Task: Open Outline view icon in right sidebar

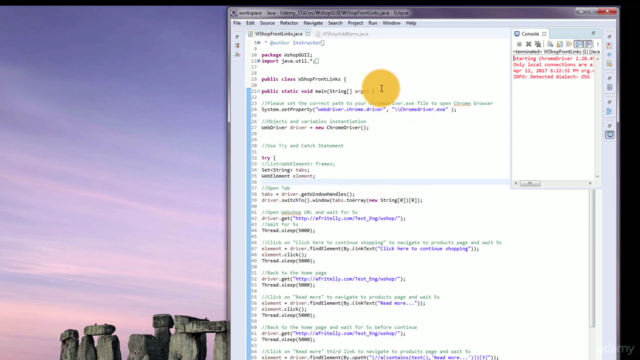Action: point(609,111)
